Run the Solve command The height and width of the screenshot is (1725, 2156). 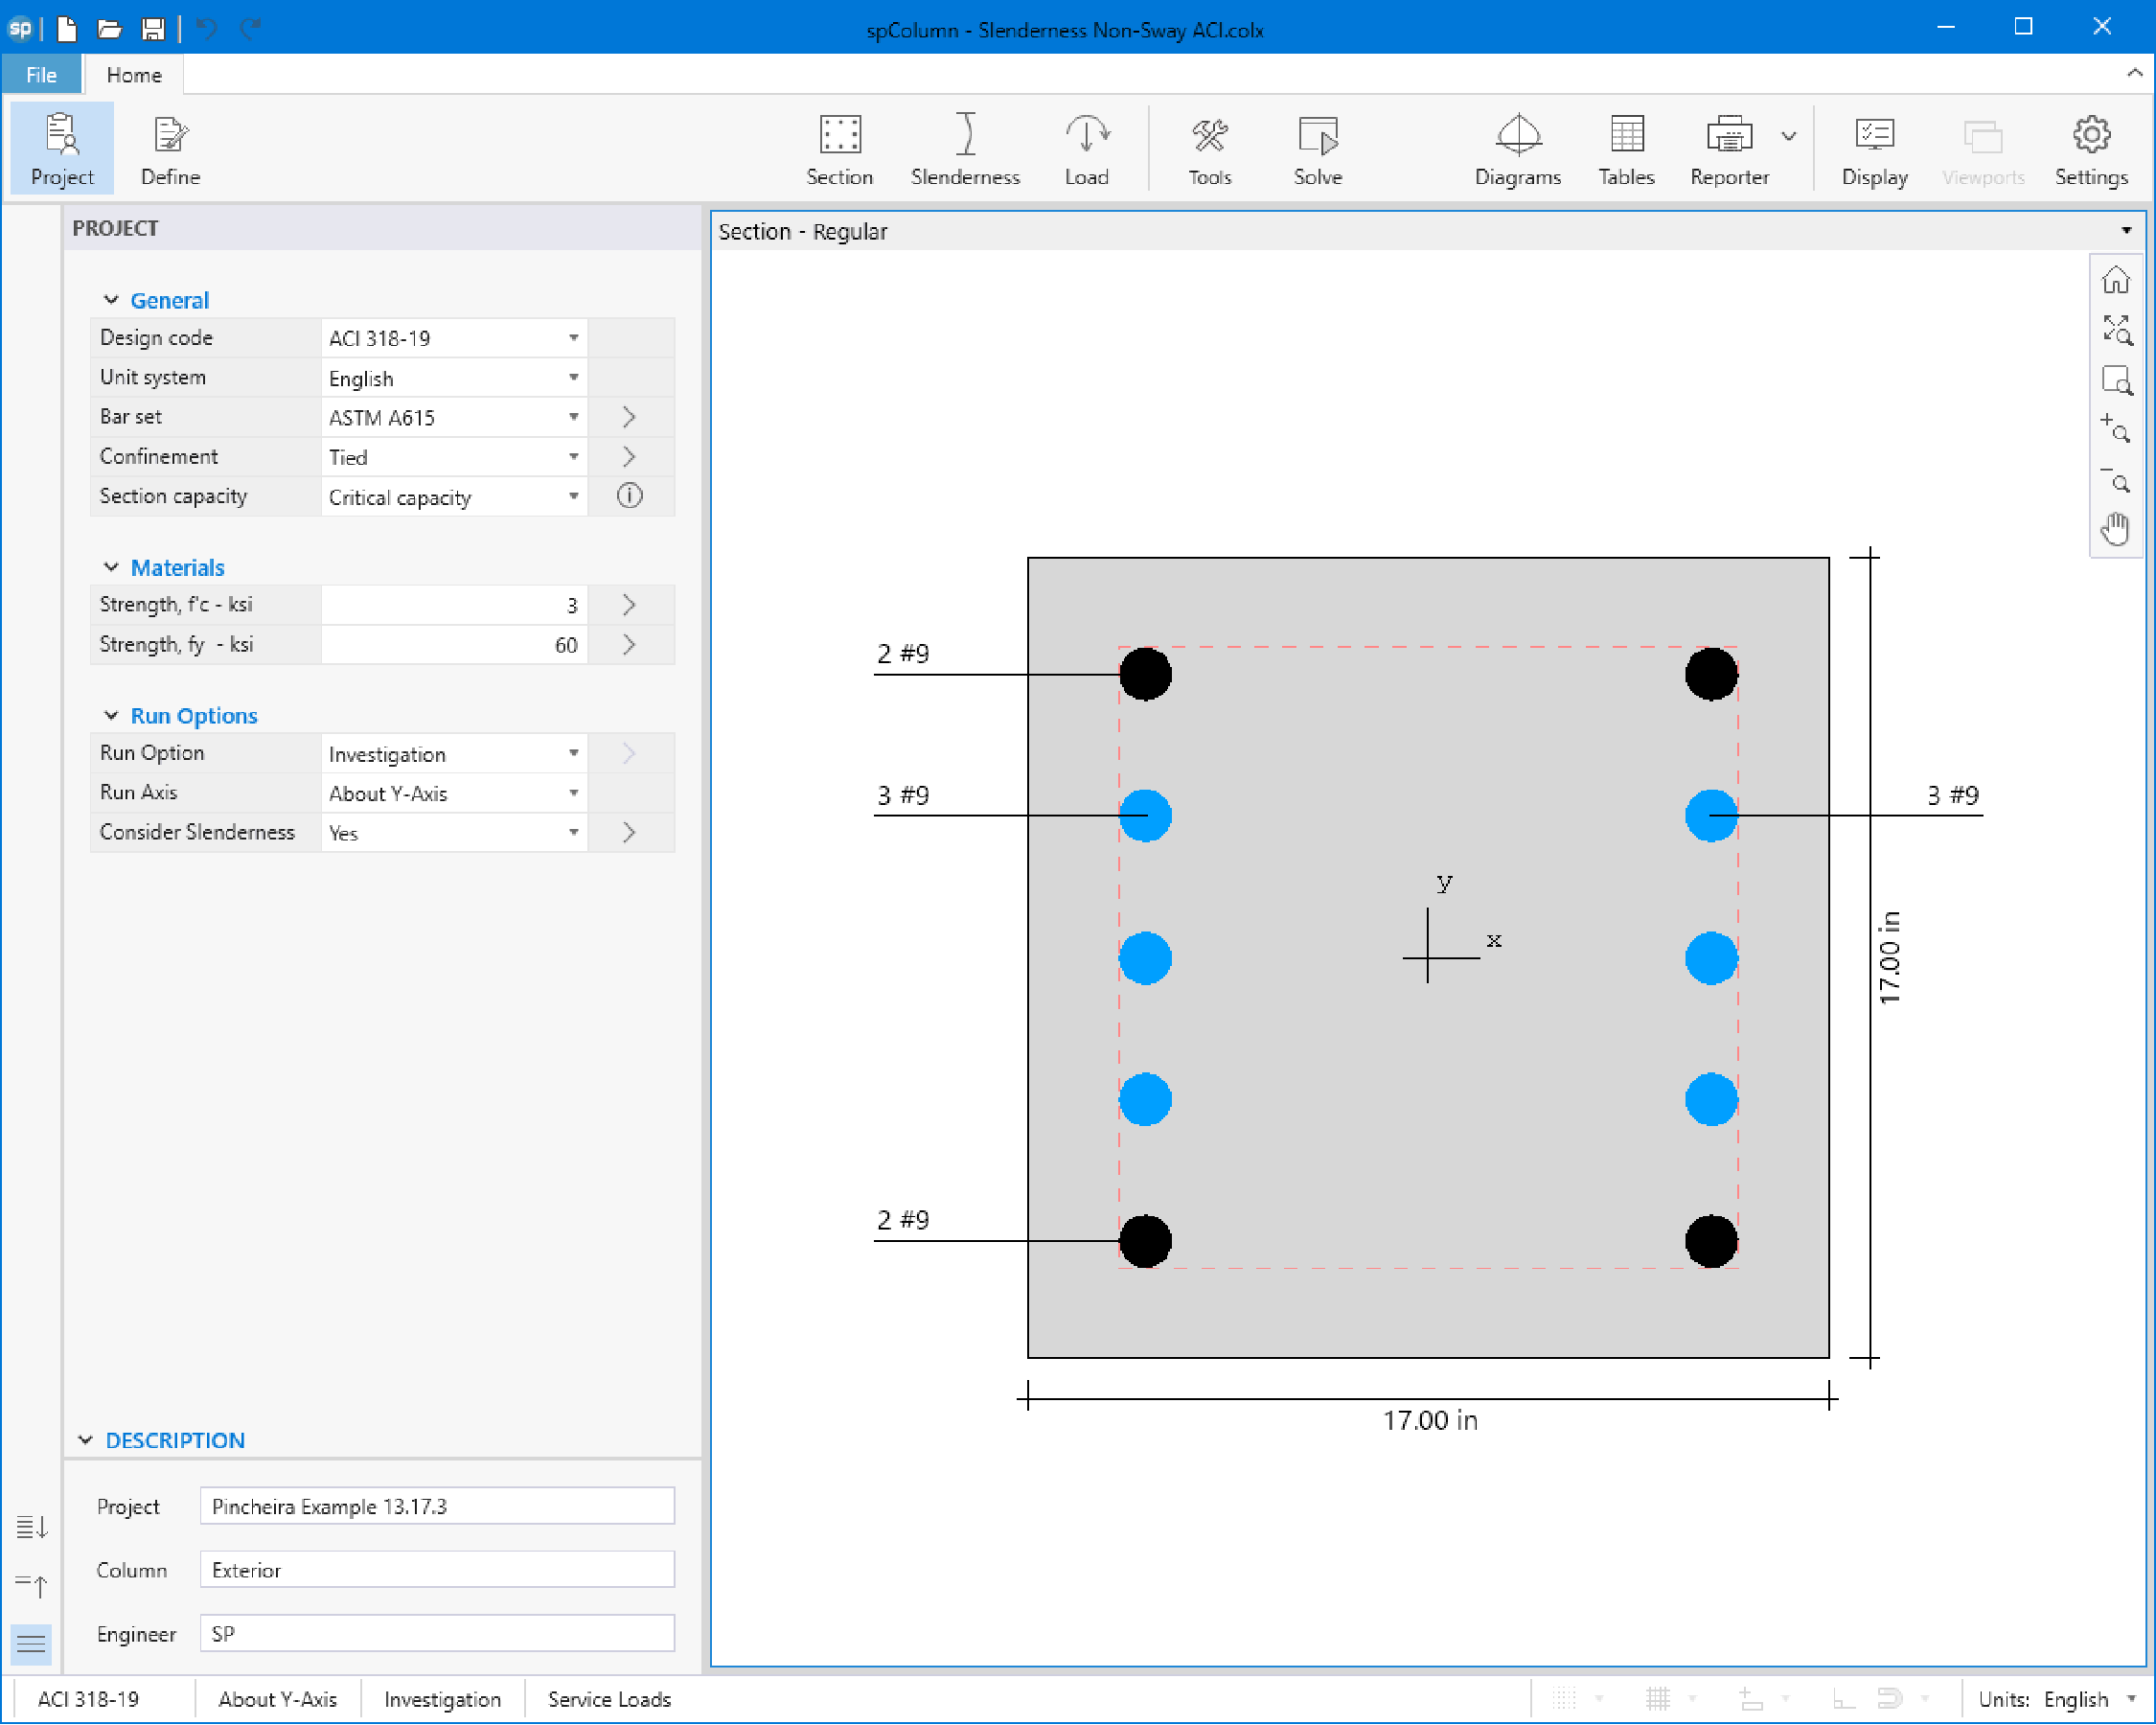tap(1317, 148)
